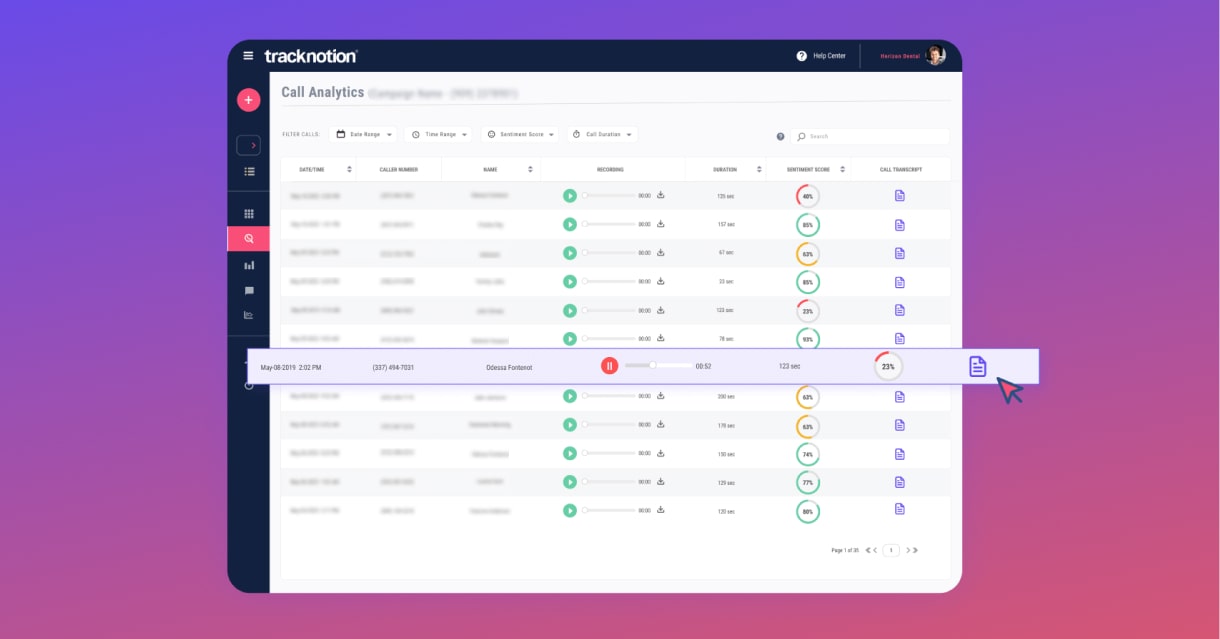Image resolution: width=1220 pixels, height=639 pixels.
Task: Open transcript for the 67 sec call
Action: tap(899, 253)
